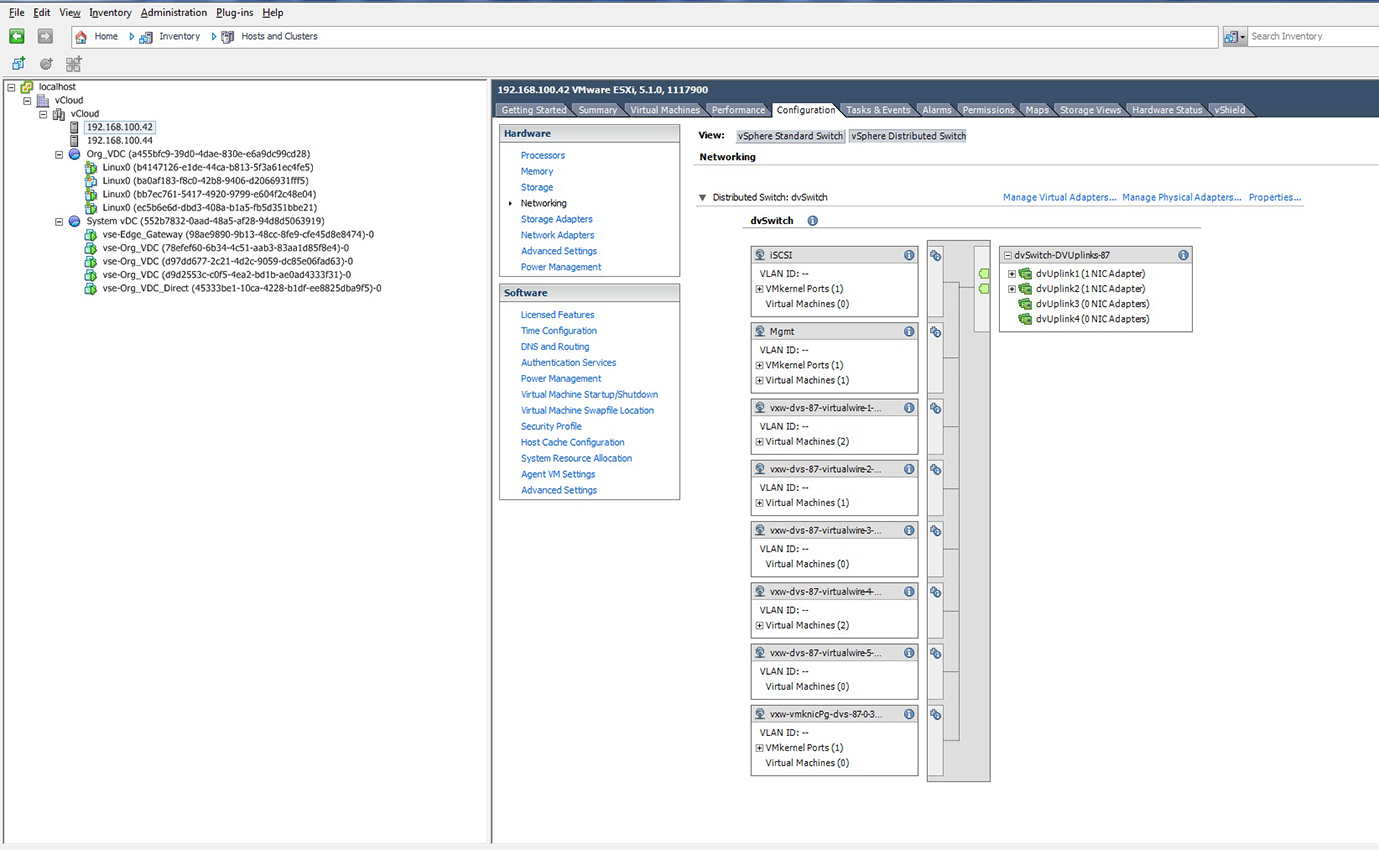Click the port connection icon beside iSCSI

(936, 256)
